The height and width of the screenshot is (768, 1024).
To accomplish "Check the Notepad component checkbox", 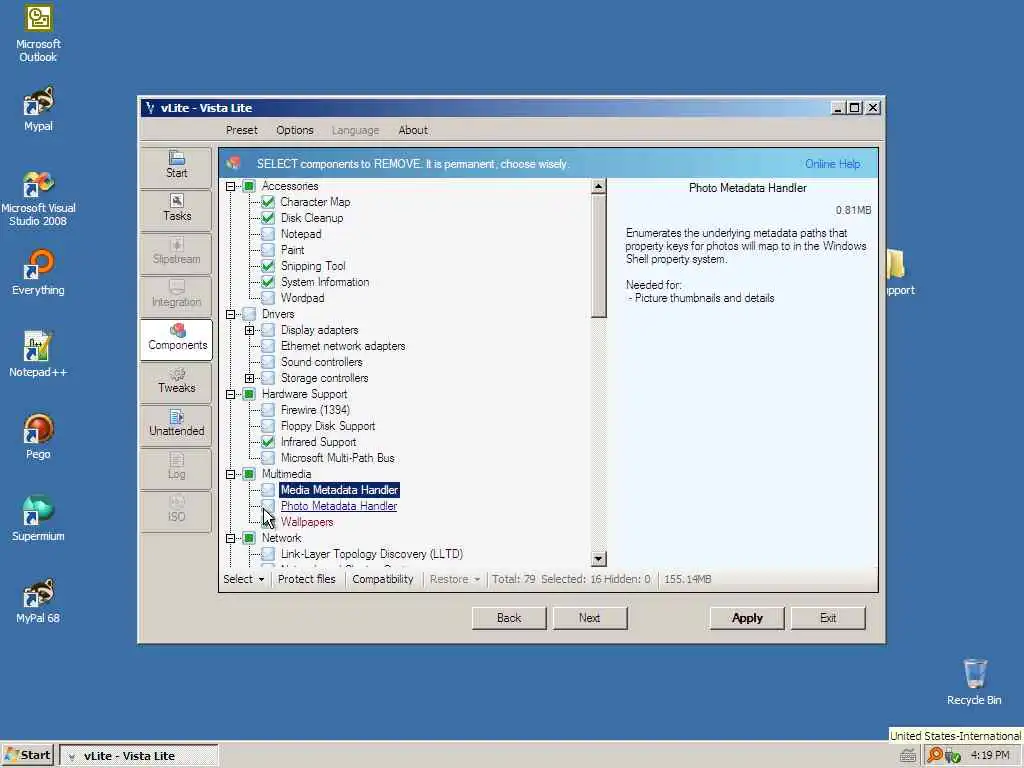I will 268,234.
